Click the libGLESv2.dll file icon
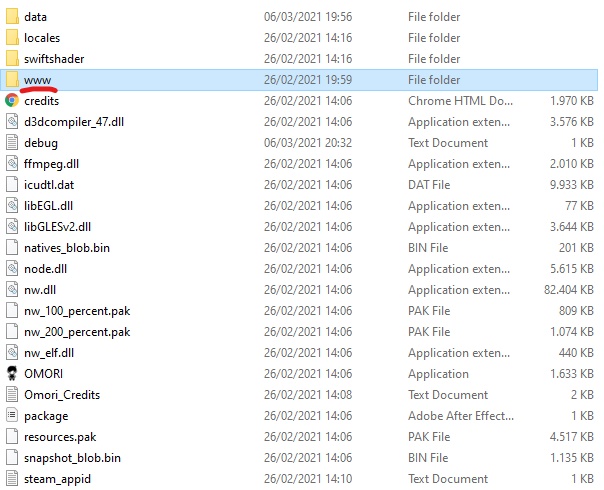604x490 pixels. [12, 227]
